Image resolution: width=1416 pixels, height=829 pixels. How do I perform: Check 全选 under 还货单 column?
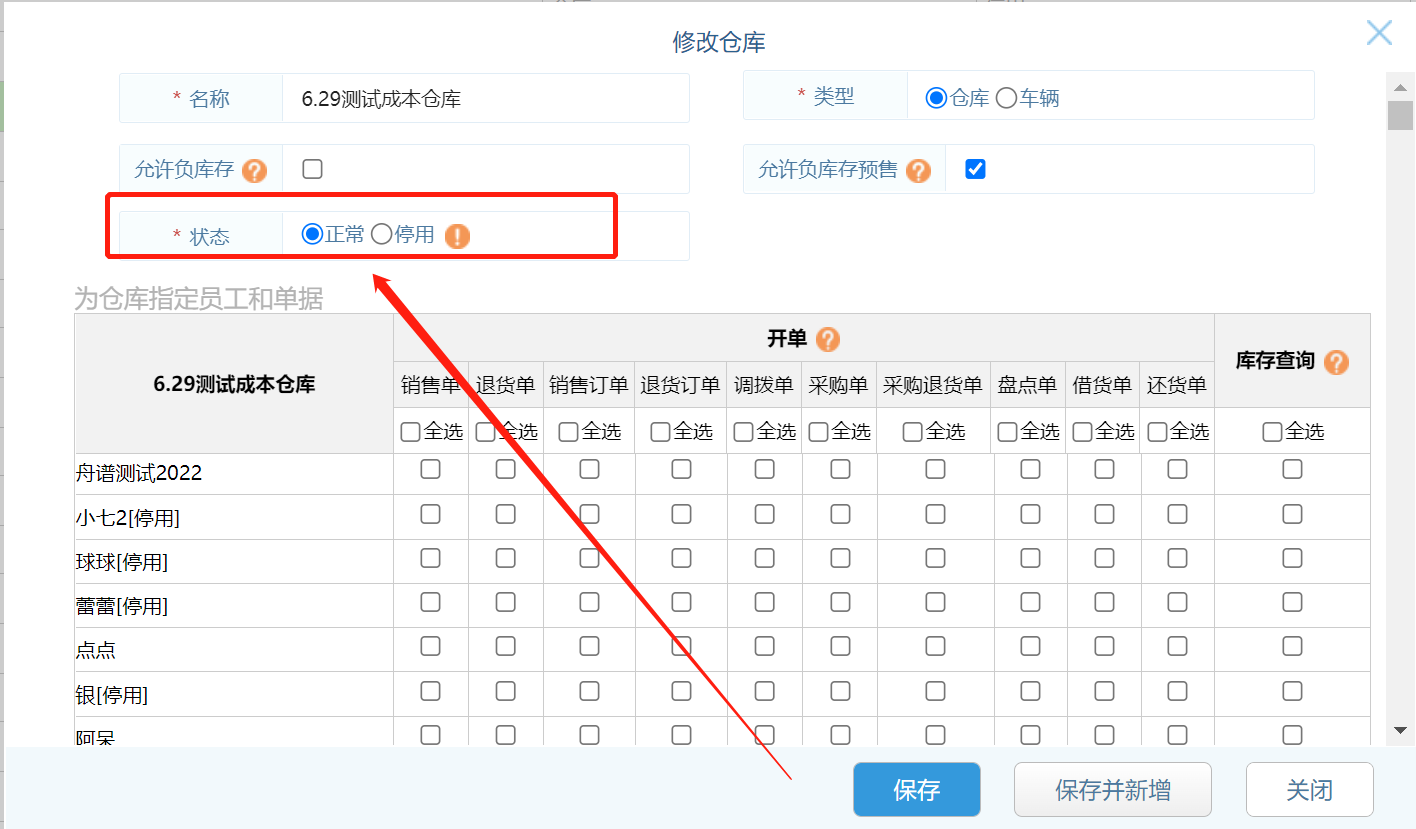click(x=1157, y=432)
